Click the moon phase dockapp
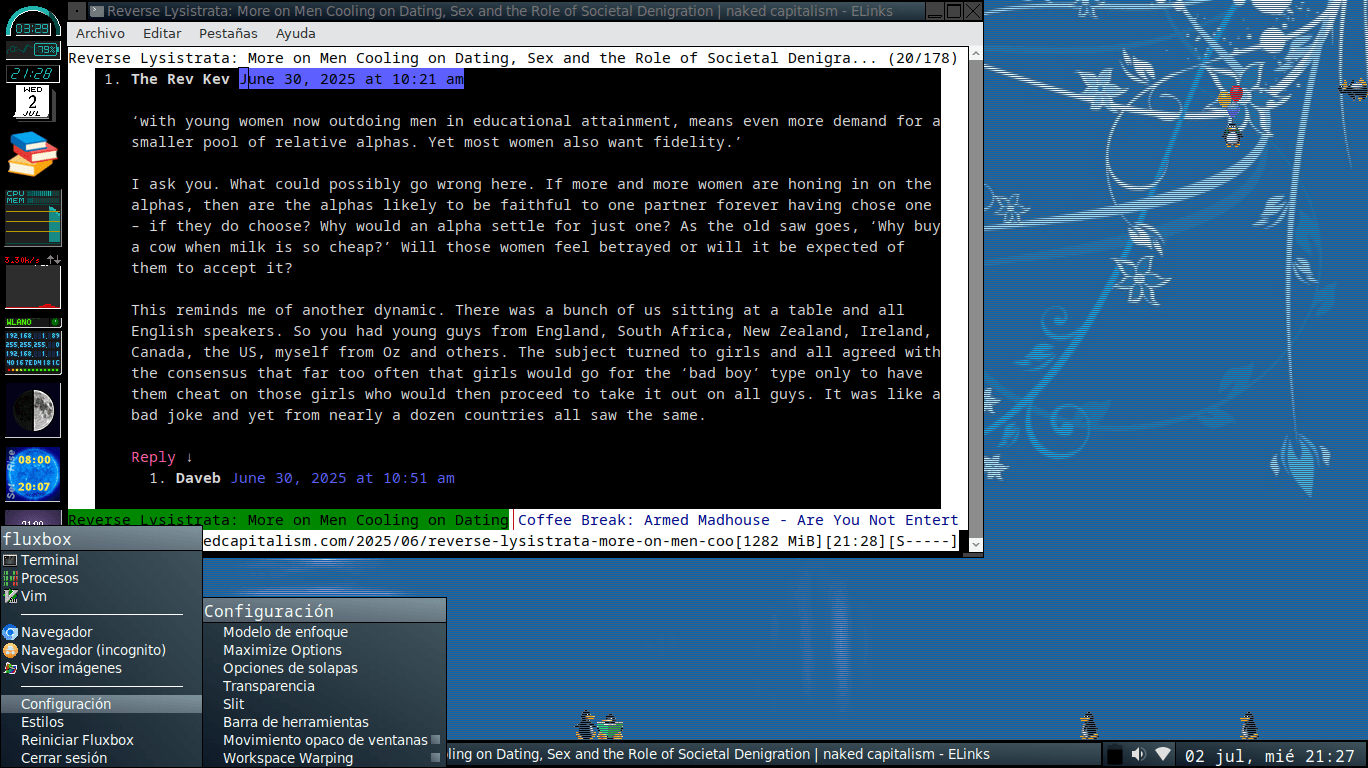 pos(33,410)
